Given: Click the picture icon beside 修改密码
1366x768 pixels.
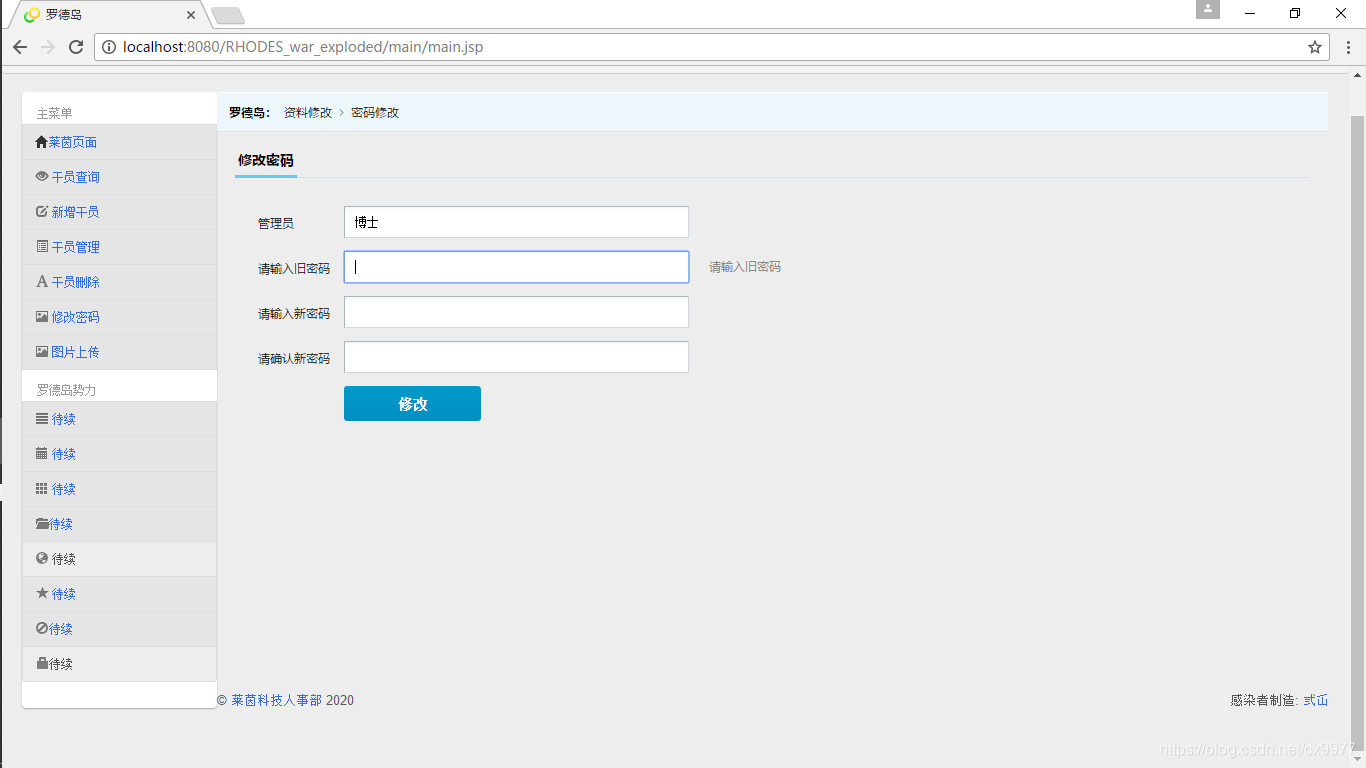Looking at the screenshot, I should point(42,317).
